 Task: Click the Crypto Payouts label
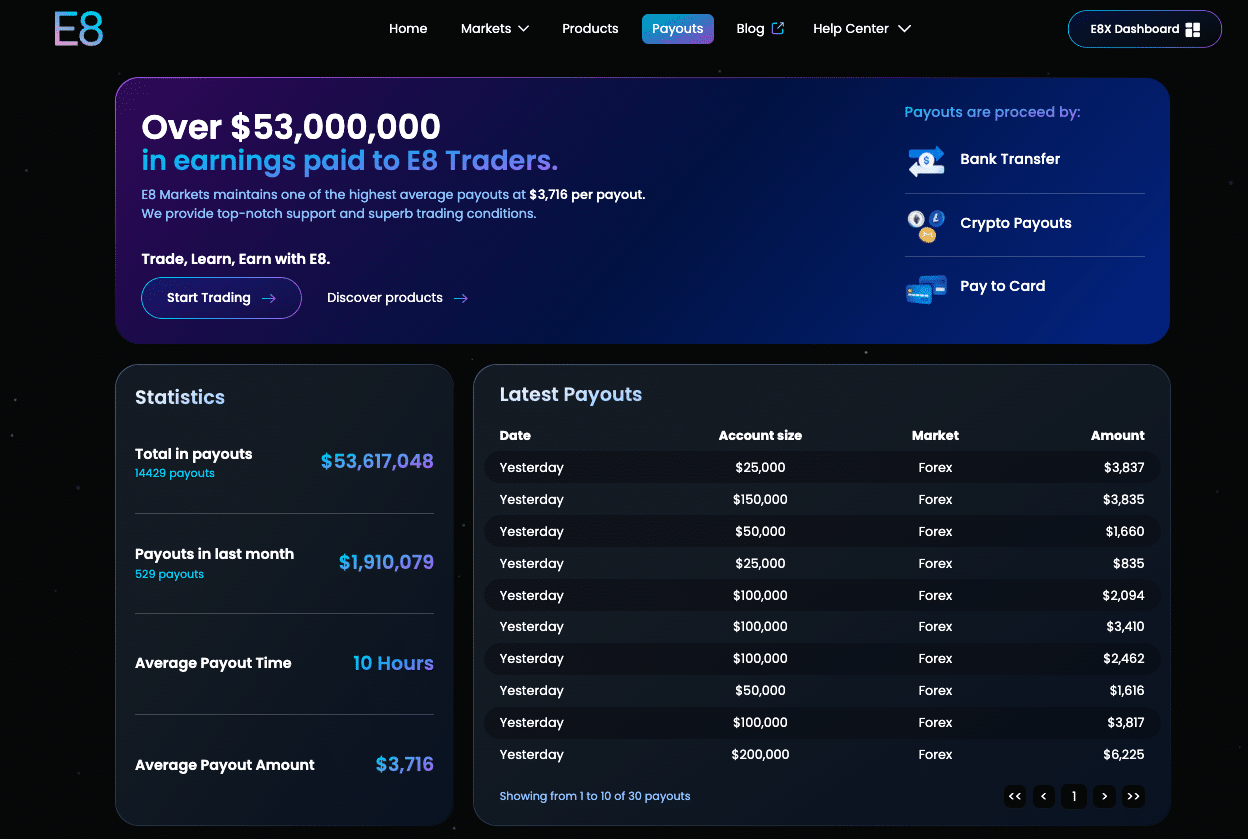(1016, 223)
